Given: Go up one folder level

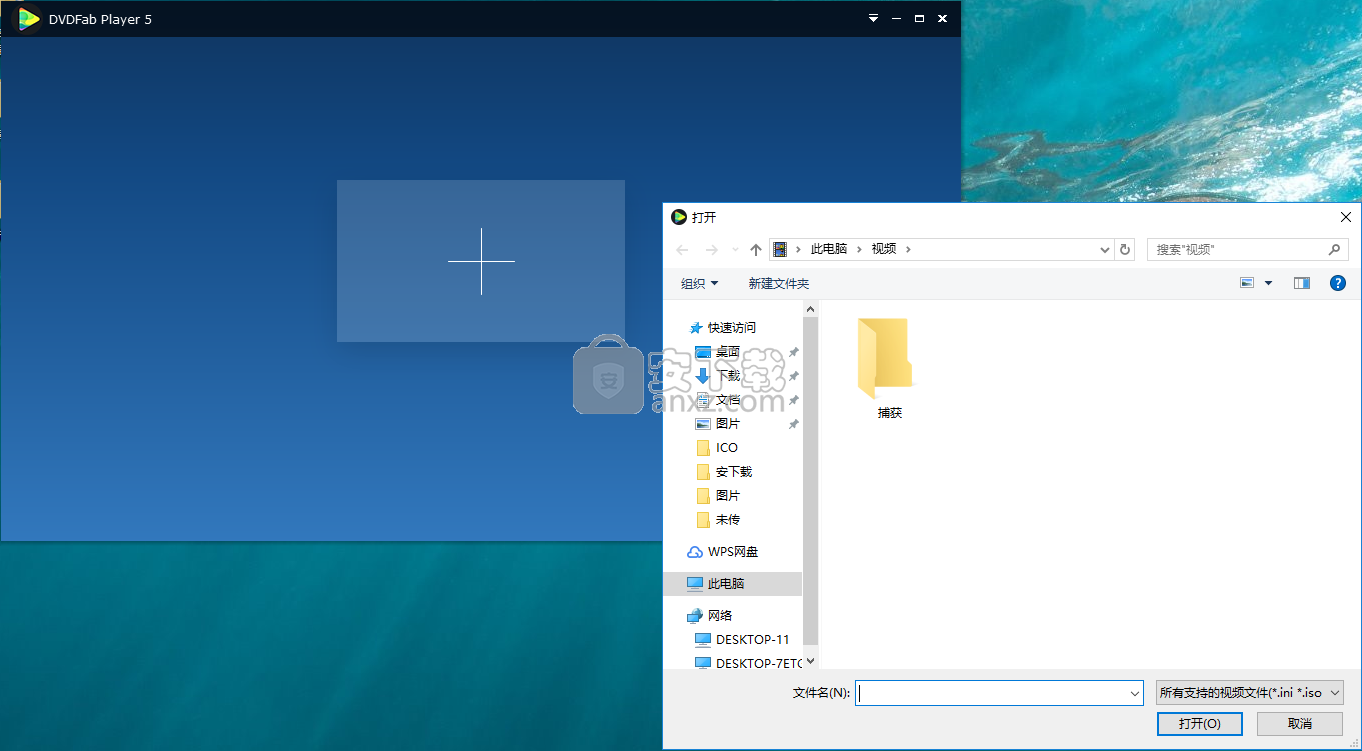Looking at the screenshot, I should (755, 249).
